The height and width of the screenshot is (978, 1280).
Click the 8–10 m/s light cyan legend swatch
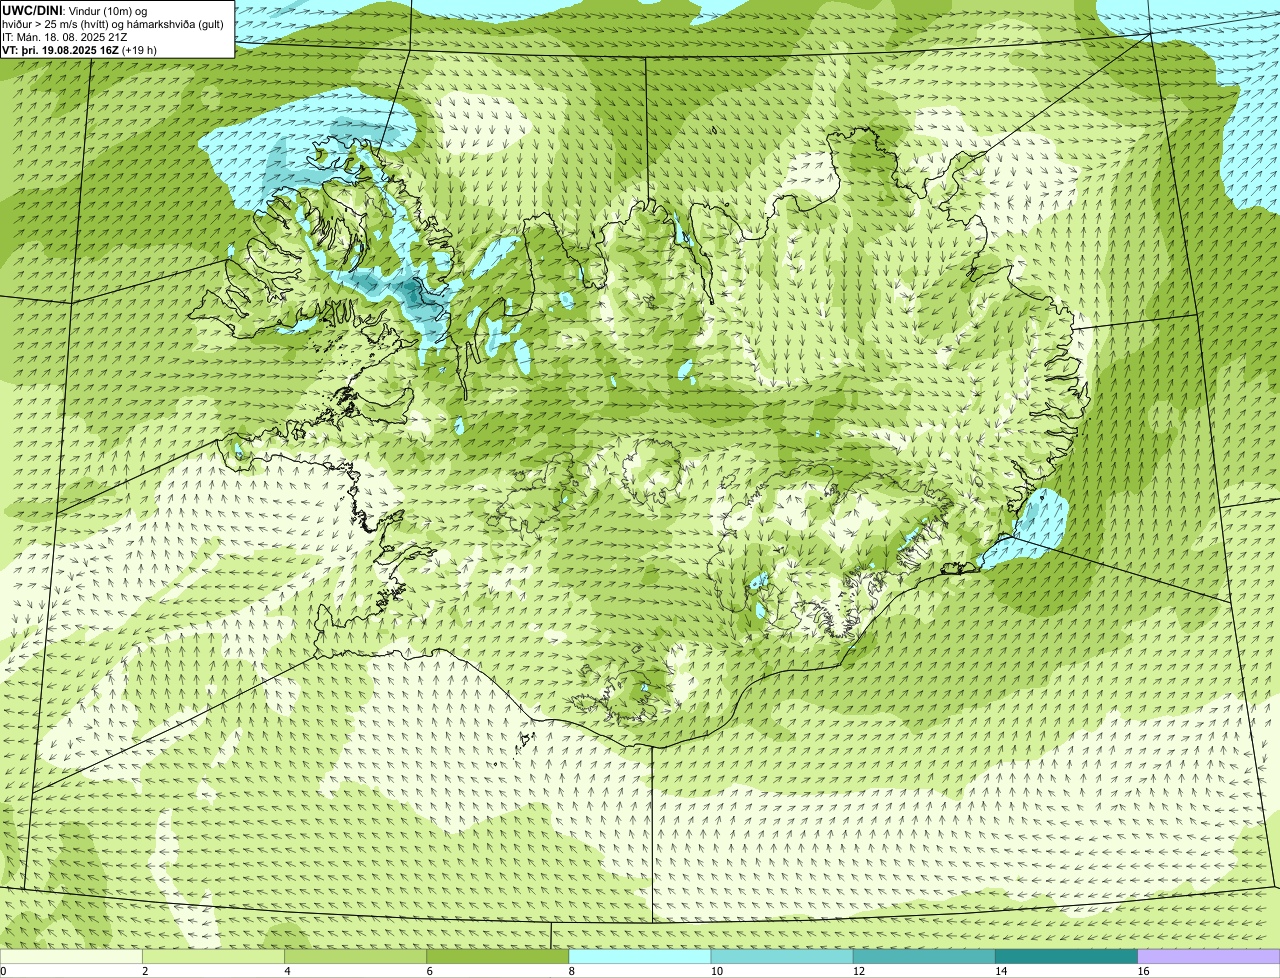coord(640,956)
